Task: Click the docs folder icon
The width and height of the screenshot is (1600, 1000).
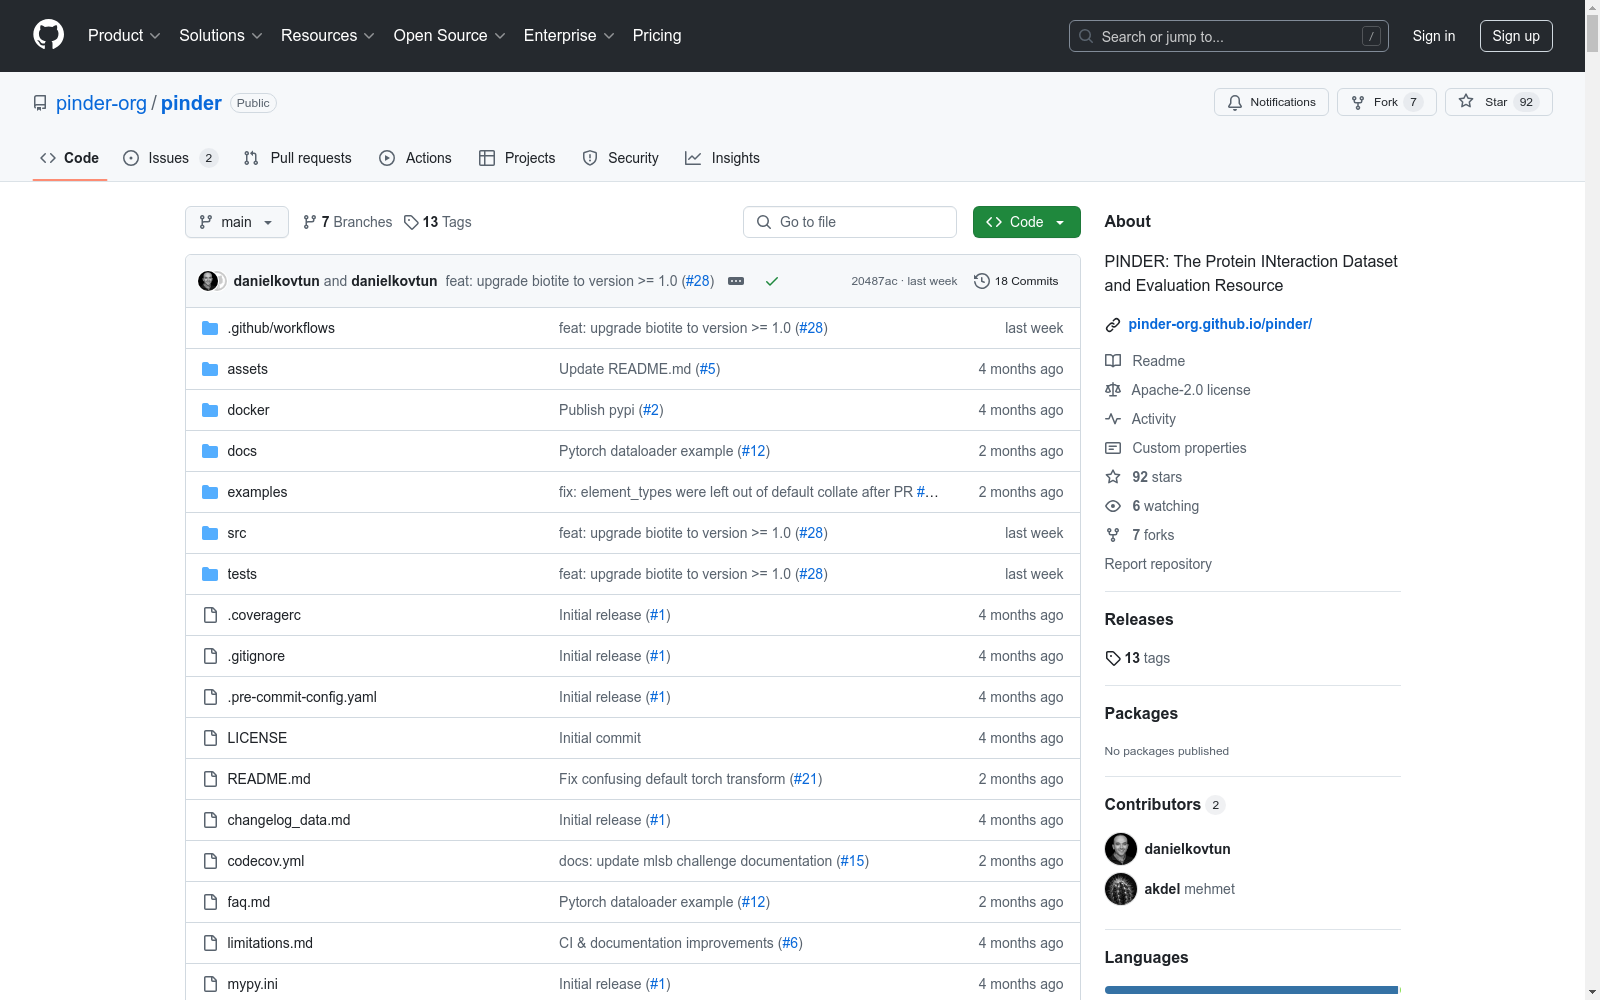Action: point(210,451)
